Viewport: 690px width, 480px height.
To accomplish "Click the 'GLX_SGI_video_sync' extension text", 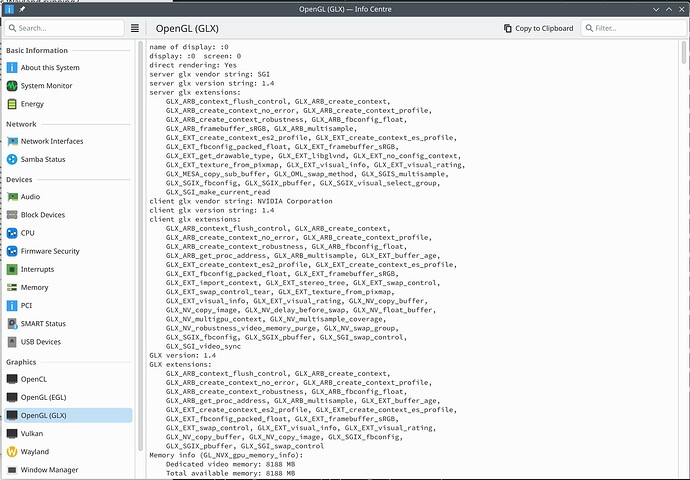I will pos(203,346).
